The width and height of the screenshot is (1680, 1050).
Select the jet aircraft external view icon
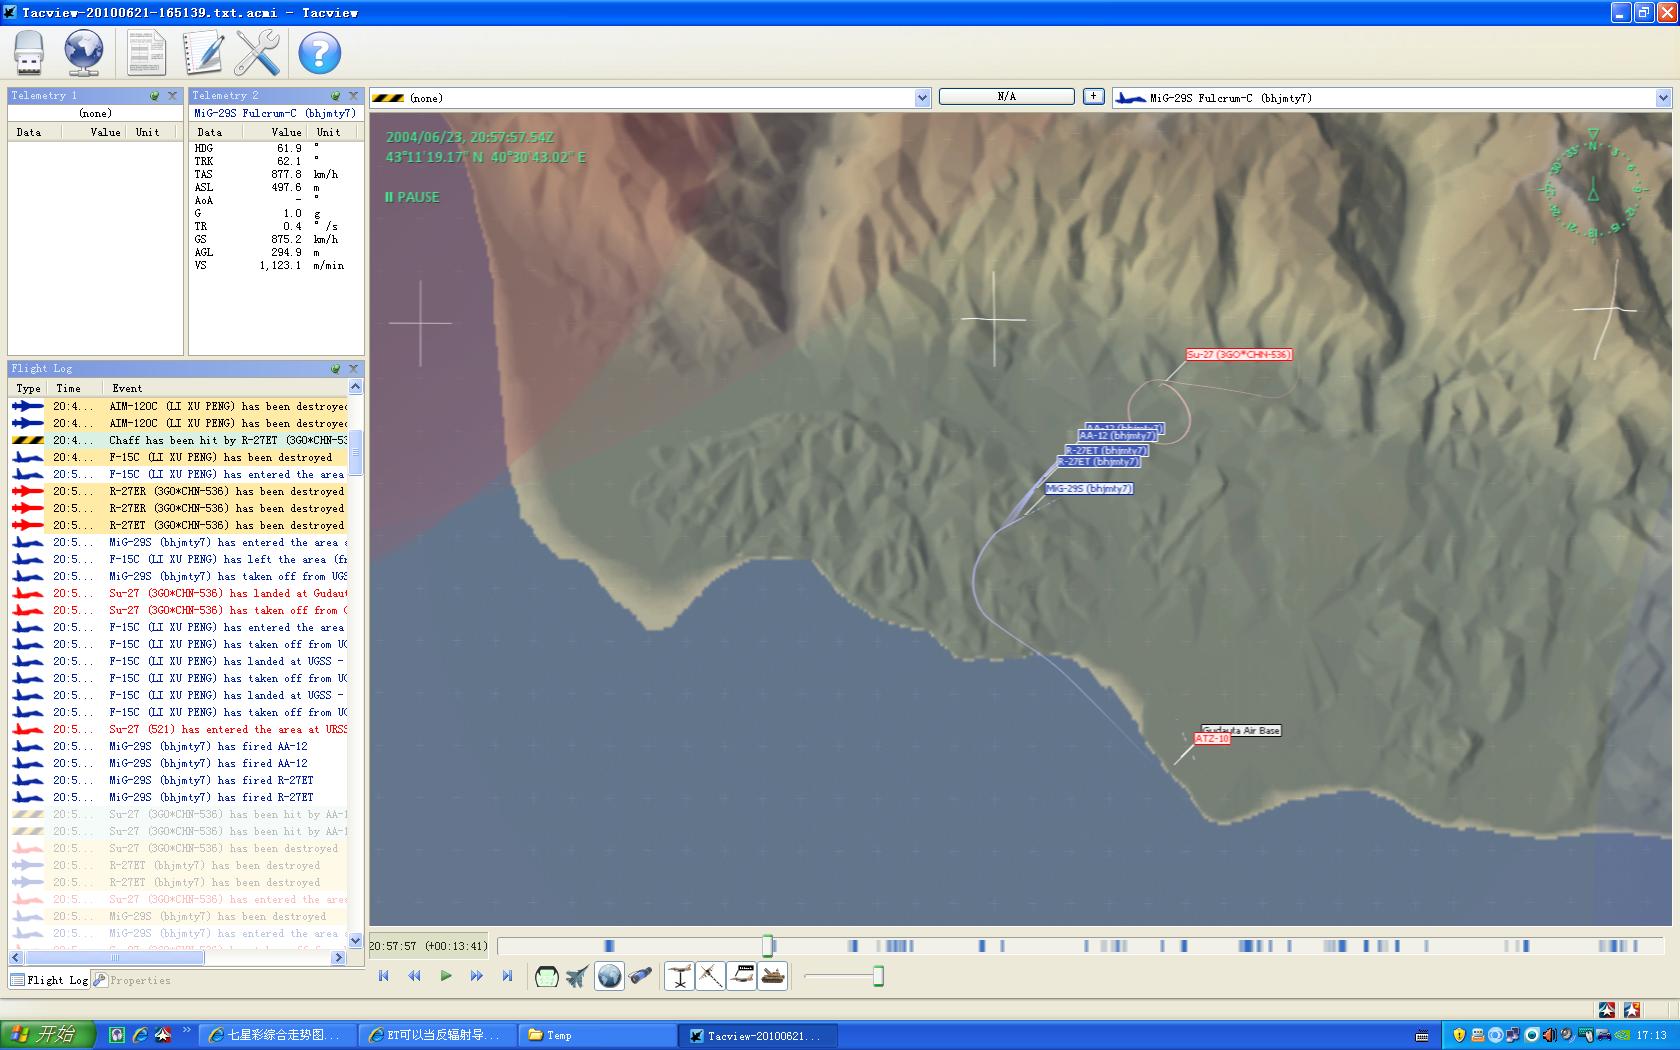(577, 976)
